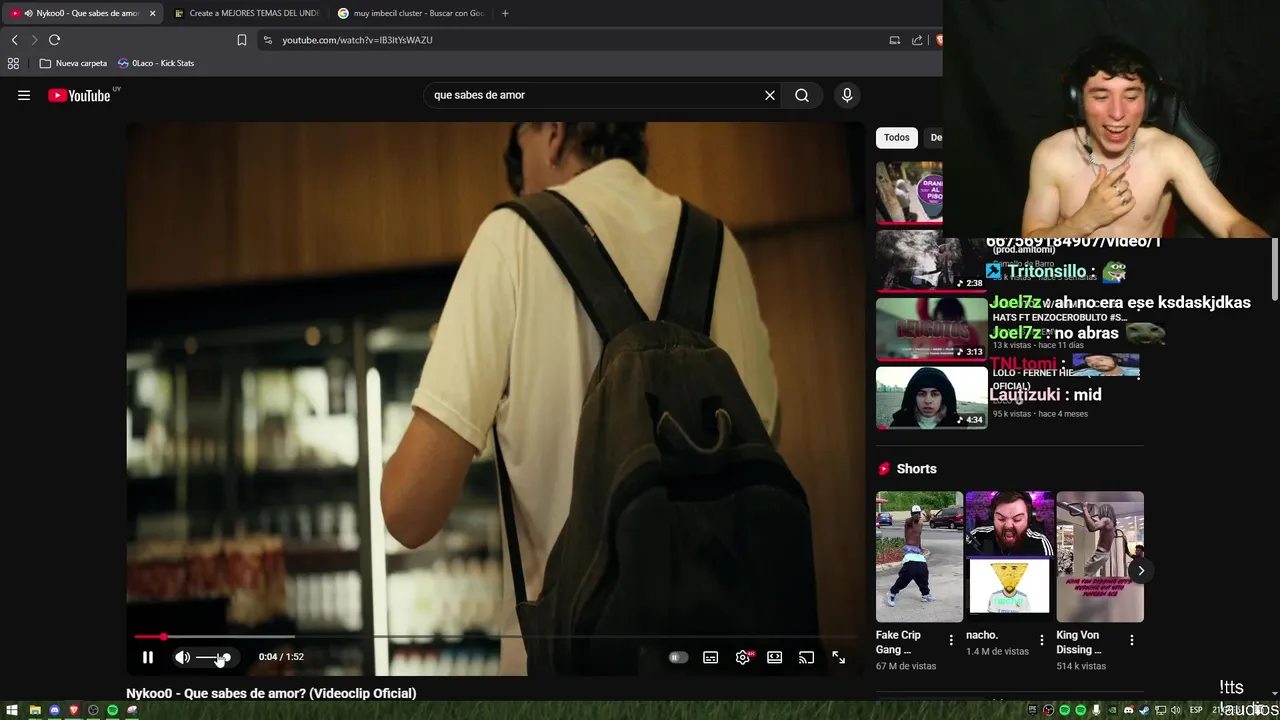Open the '0Laco - Kick Stats' bookmark
The image size is (1280, 720).
(x=156, y=63)
